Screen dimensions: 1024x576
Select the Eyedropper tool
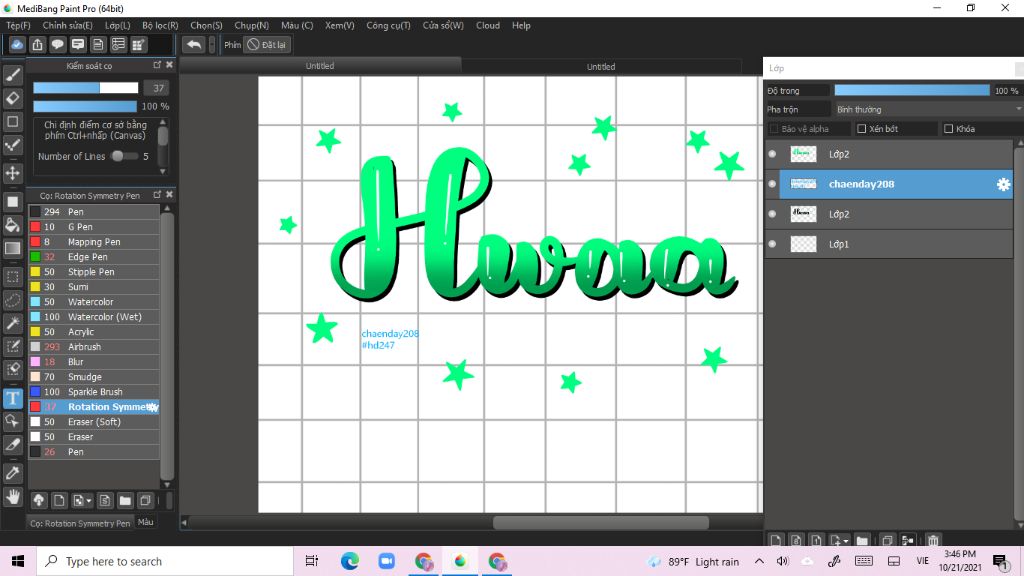[x=12, y=473]
